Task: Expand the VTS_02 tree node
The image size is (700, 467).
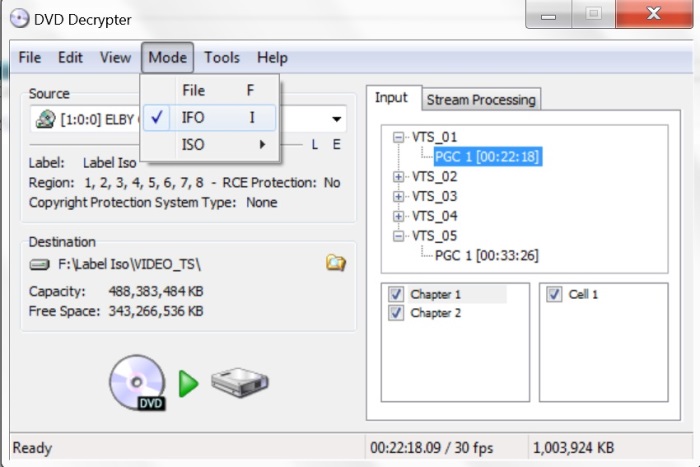Action: click(398, 177)
